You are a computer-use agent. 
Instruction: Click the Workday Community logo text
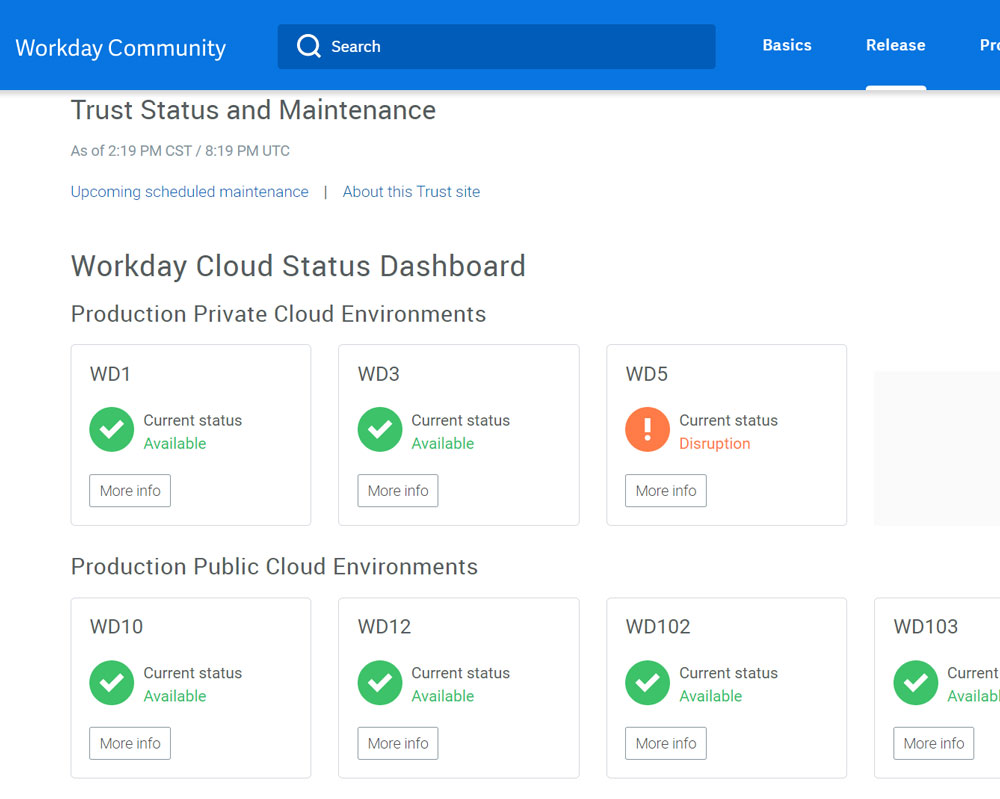[x=120, y=47]
